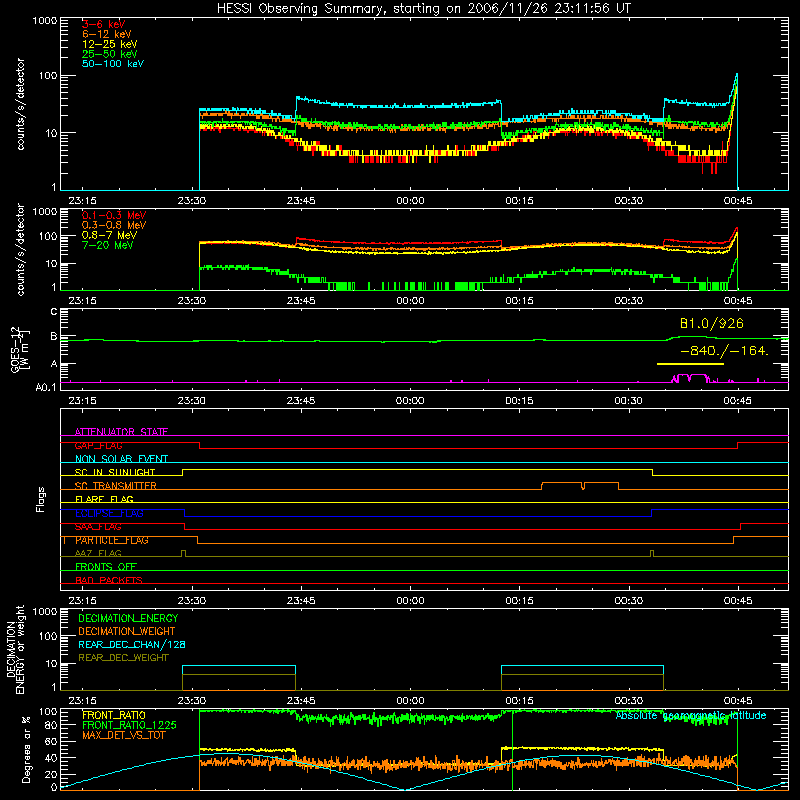Click the Degrees or % axis title
This screenshot has height=800, width=800.
(x=26, y=749)
